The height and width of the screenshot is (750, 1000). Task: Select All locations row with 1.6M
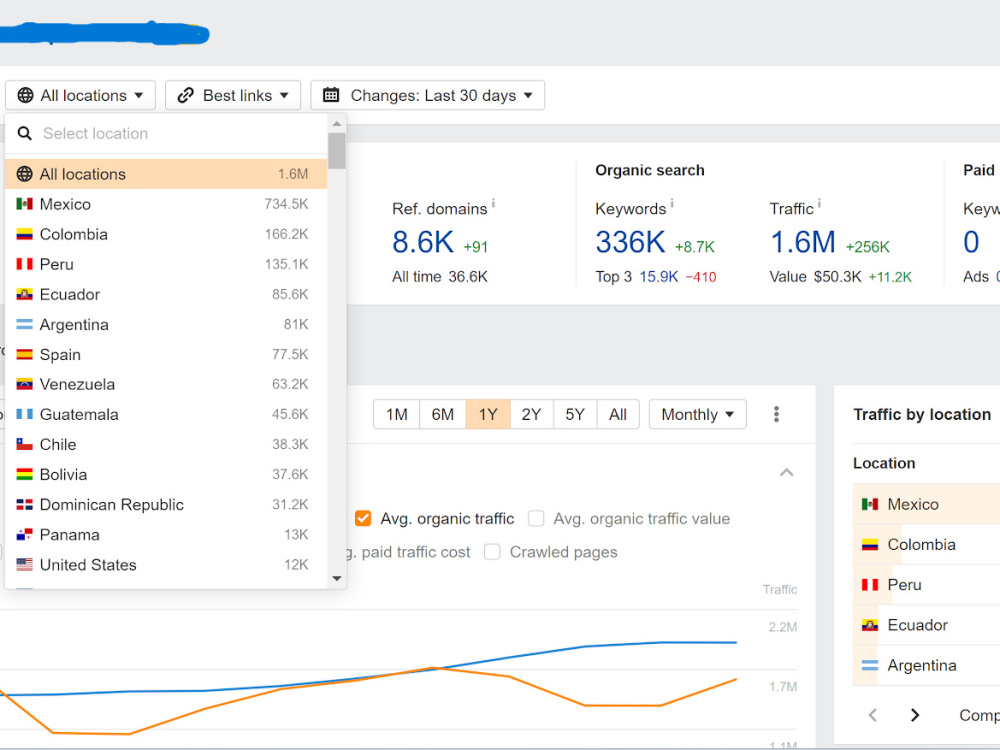click(166, 174)
